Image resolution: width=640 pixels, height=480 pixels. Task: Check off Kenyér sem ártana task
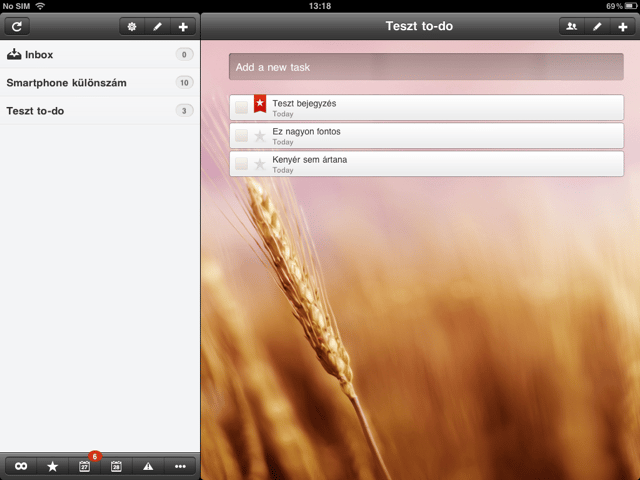241,164
